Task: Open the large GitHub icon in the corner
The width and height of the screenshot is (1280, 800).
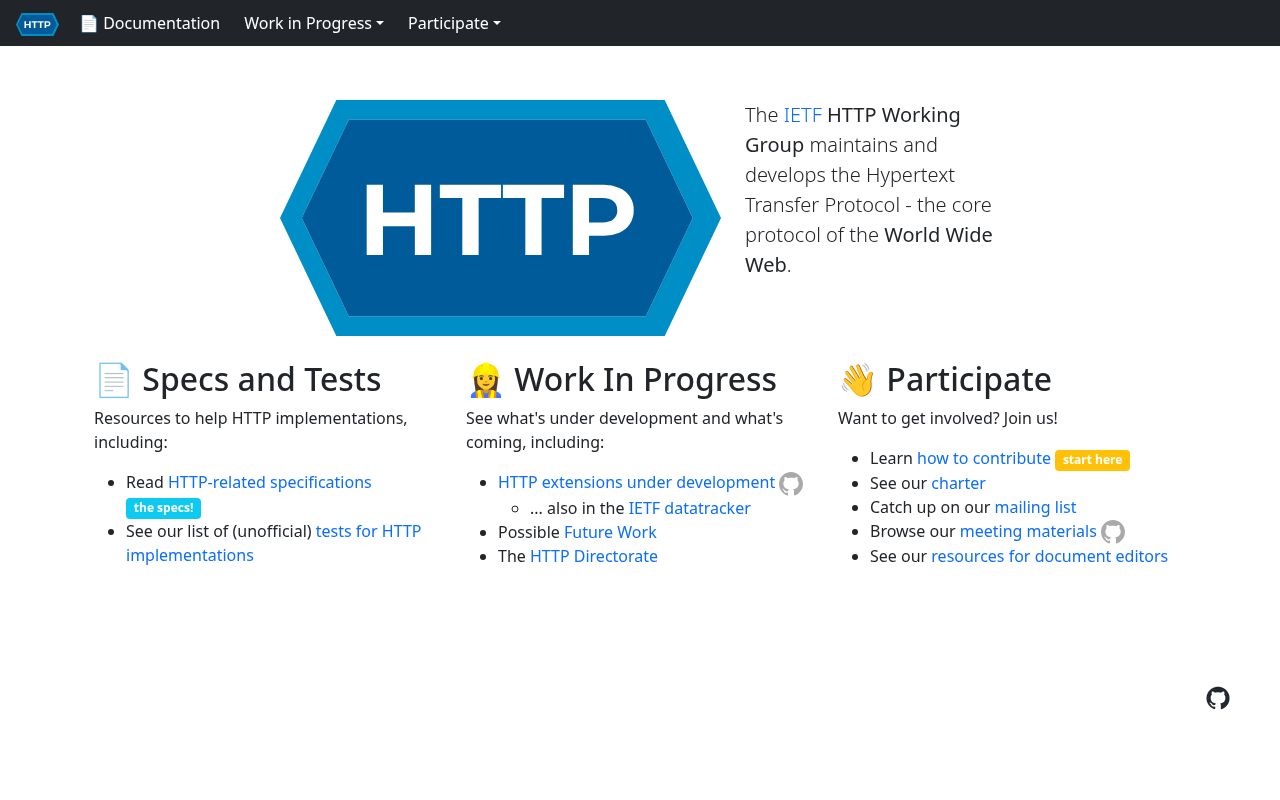Action: click(1218, 698)
